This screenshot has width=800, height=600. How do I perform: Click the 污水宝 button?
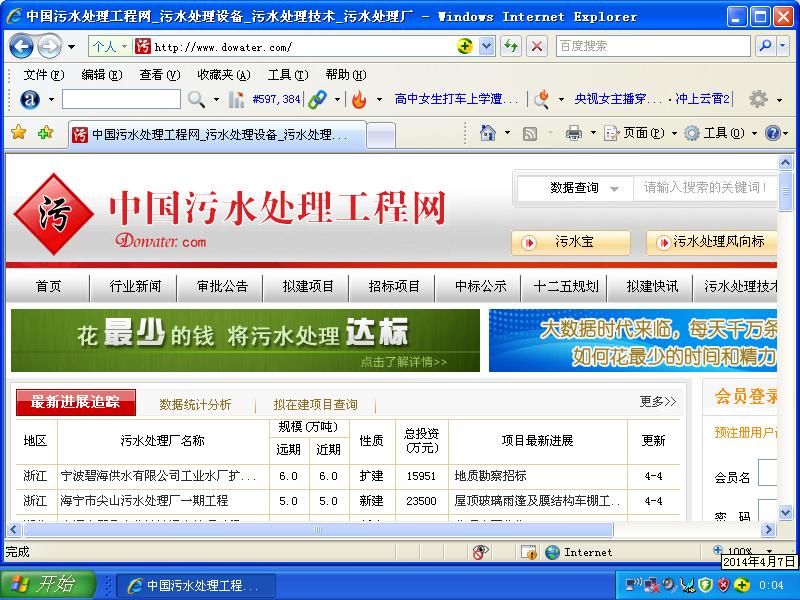(571, 242)
